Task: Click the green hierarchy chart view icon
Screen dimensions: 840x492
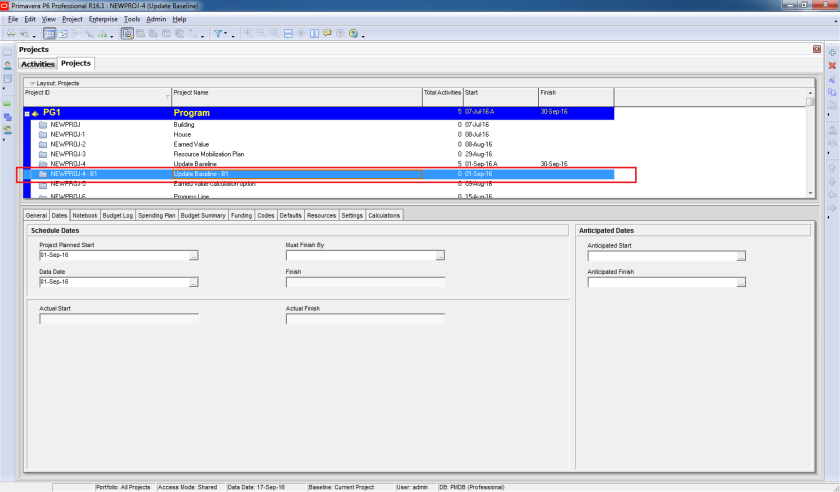Action: tap(102, 34)
